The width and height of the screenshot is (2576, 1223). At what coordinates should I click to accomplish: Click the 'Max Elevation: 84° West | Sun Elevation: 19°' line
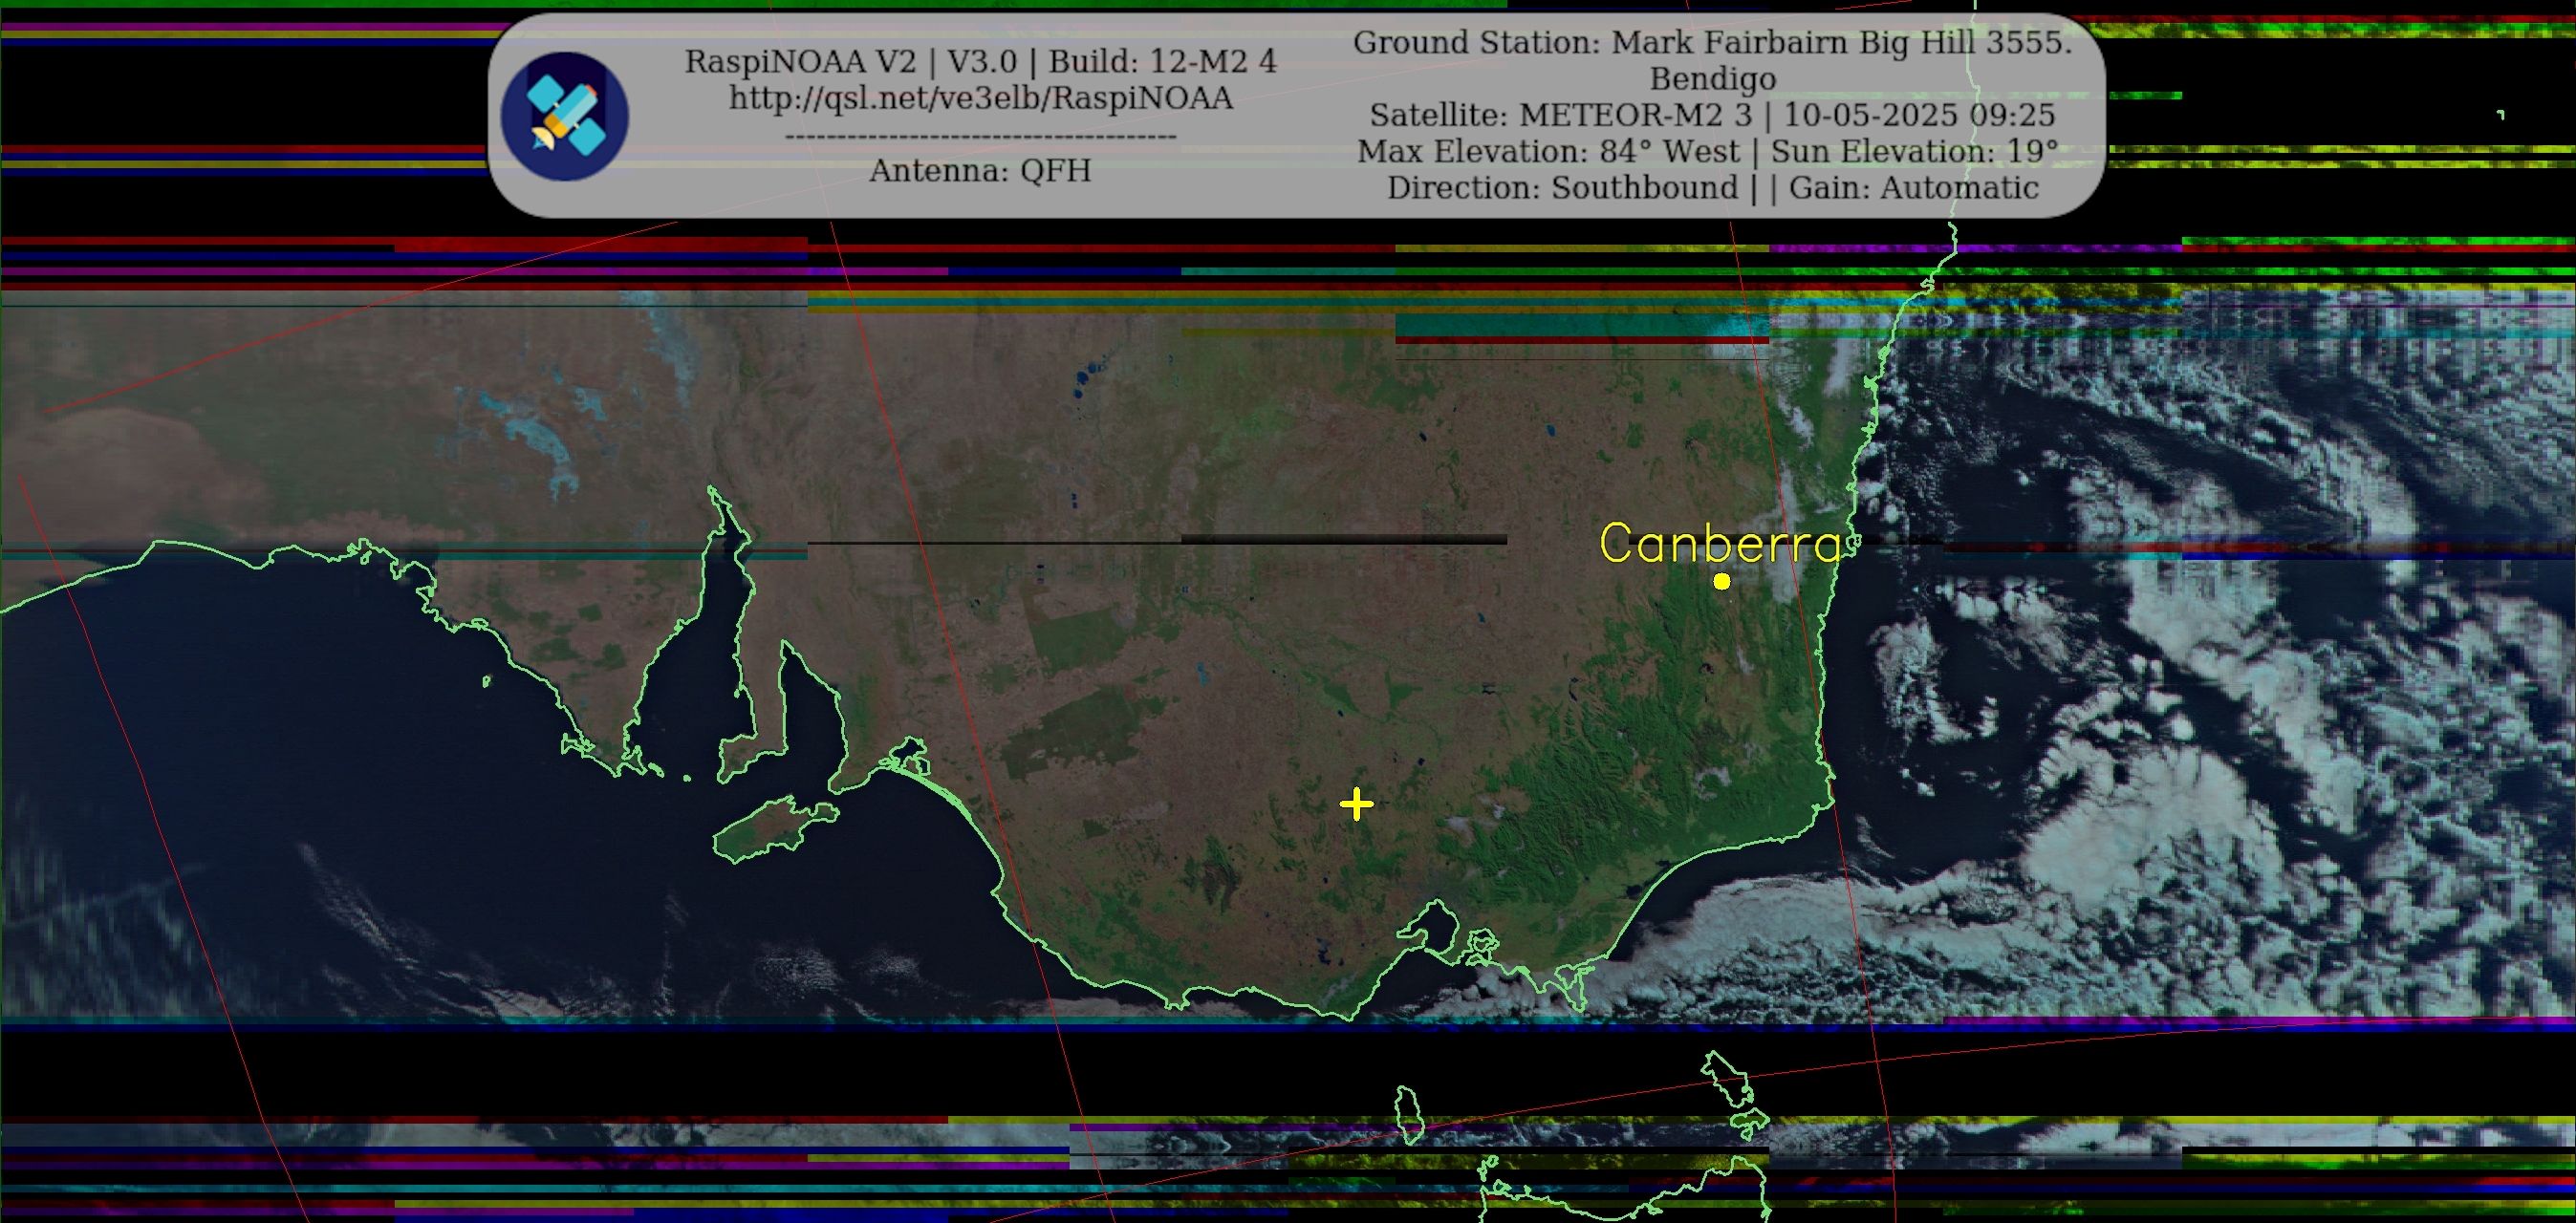click(1708, 151)
